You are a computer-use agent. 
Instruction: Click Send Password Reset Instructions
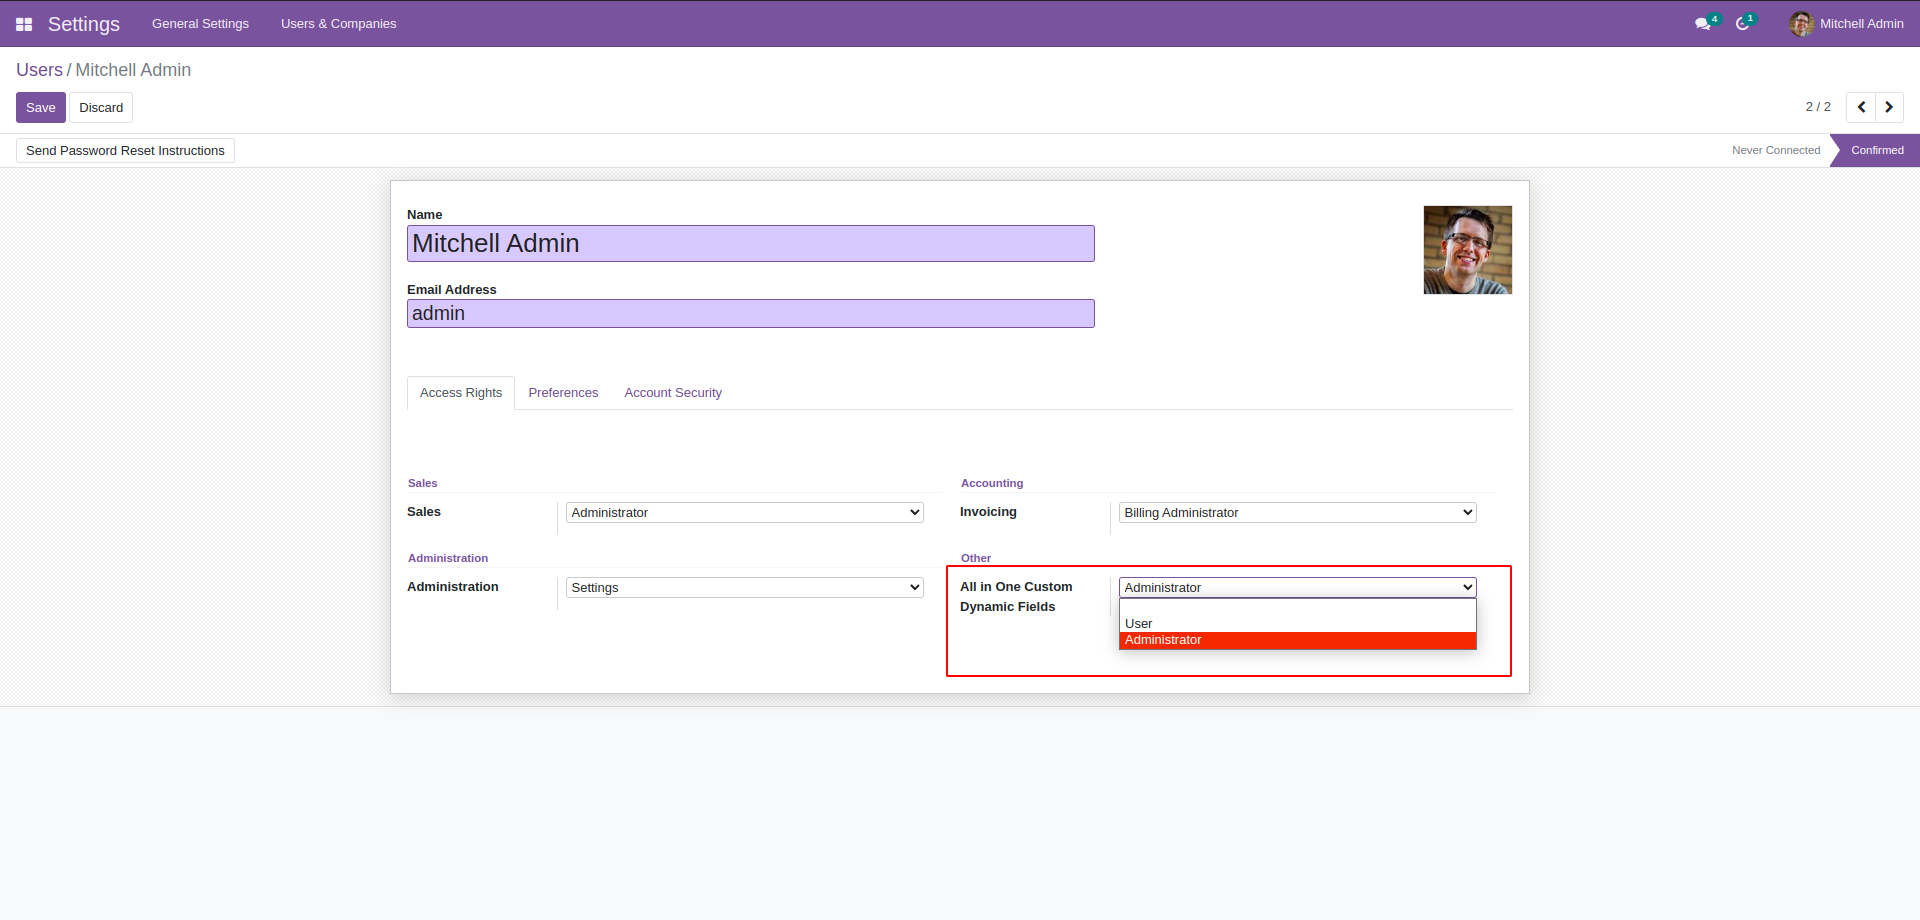click(125, 151)
